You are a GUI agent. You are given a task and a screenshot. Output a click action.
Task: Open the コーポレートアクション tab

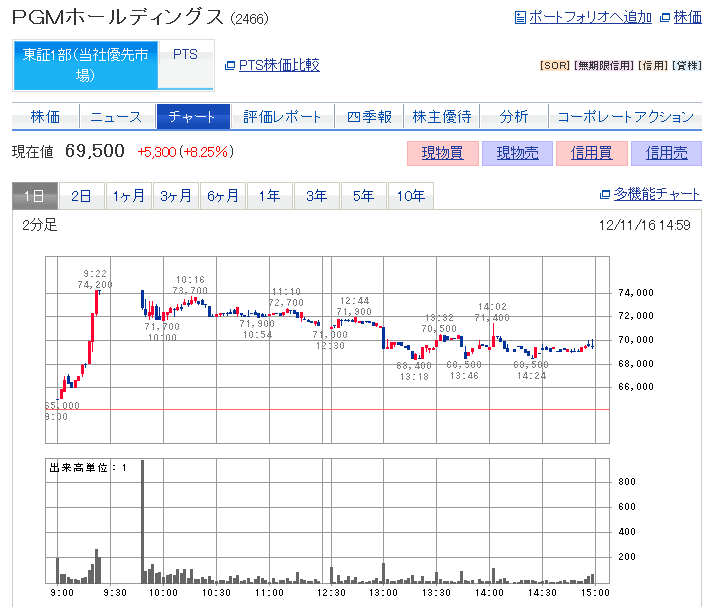click(625, 117)
